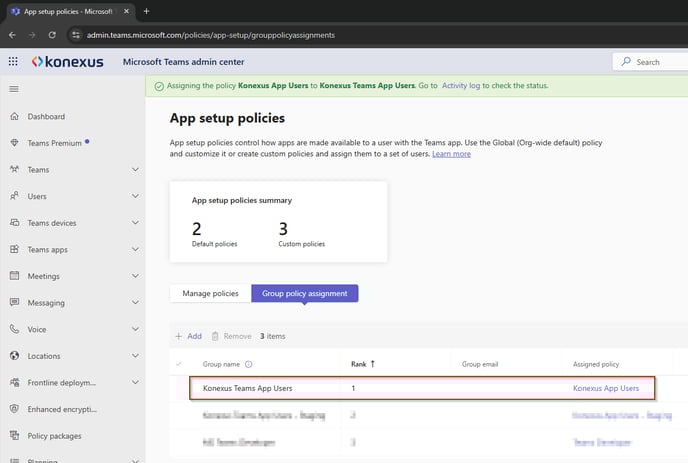Open the Dashboard menu item

pos(46,116)
